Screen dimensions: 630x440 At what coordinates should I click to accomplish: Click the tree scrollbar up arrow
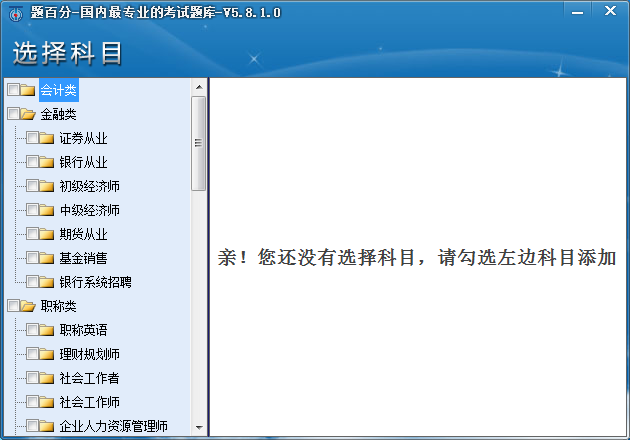click(199, 87)
